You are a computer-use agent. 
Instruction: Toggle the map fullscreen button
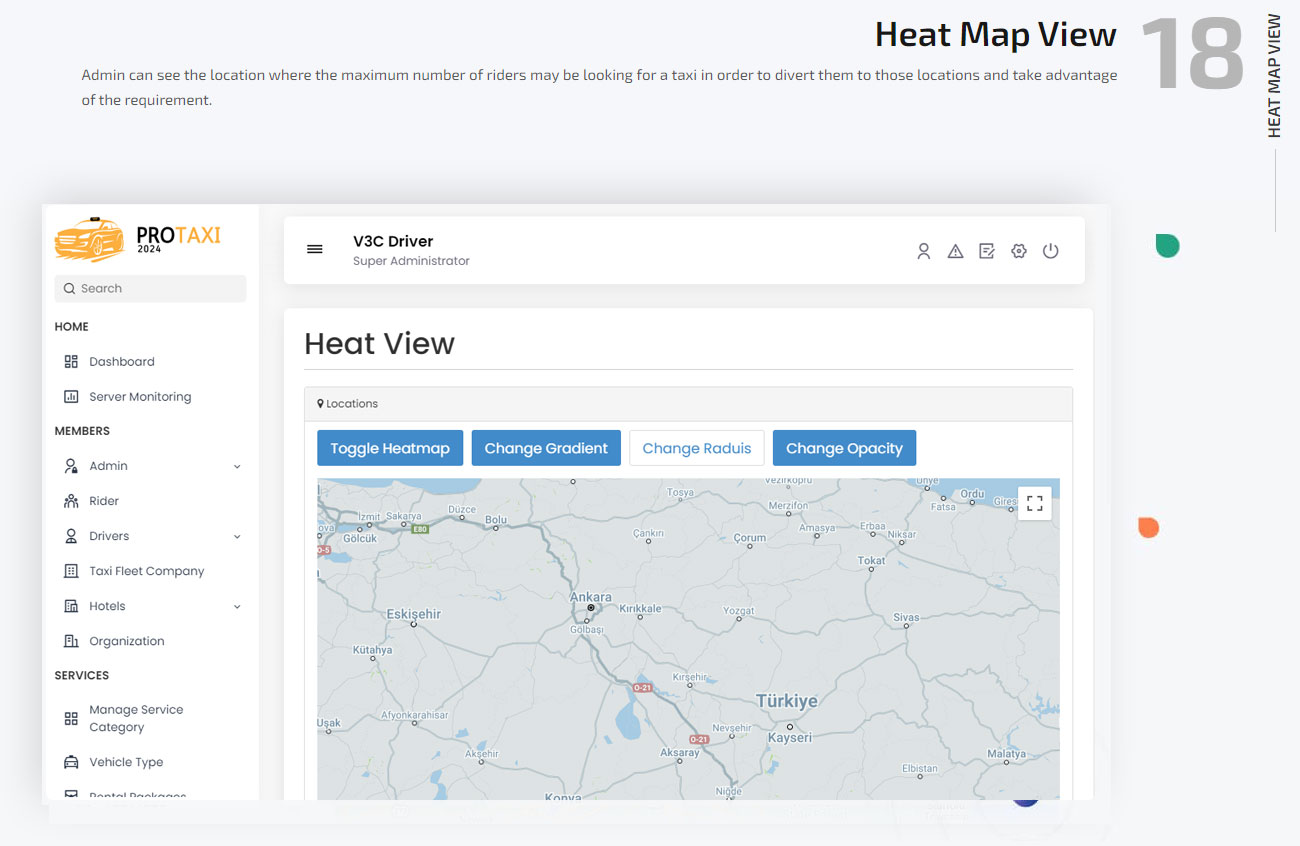[x=1035, y=503]
